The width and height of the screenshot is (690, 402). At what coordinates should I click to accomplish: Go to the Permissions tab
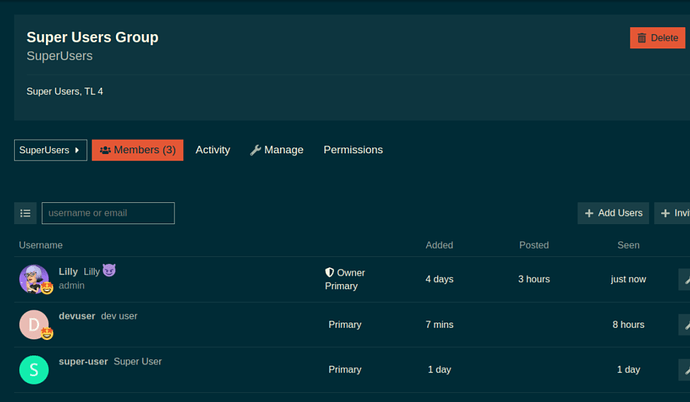353,150
